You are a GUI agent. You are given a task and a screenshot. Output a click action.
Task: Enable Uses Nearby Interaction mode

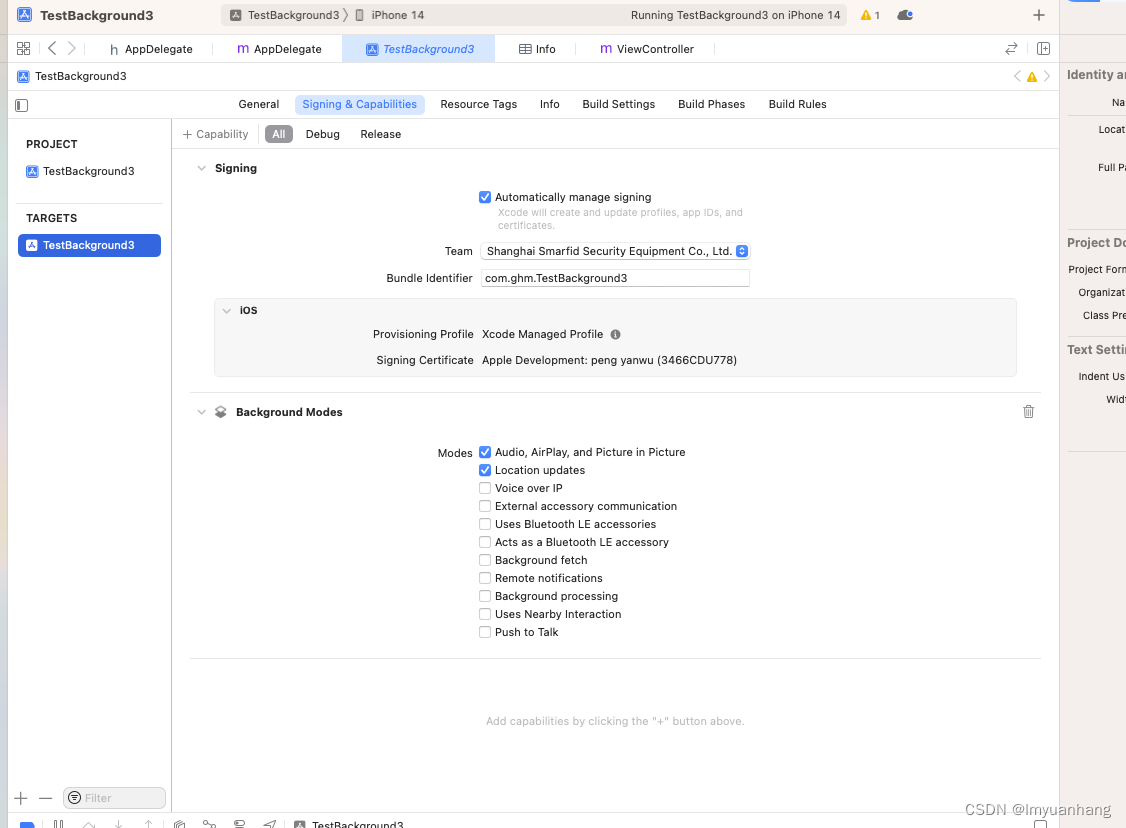[x=485, y=613]
